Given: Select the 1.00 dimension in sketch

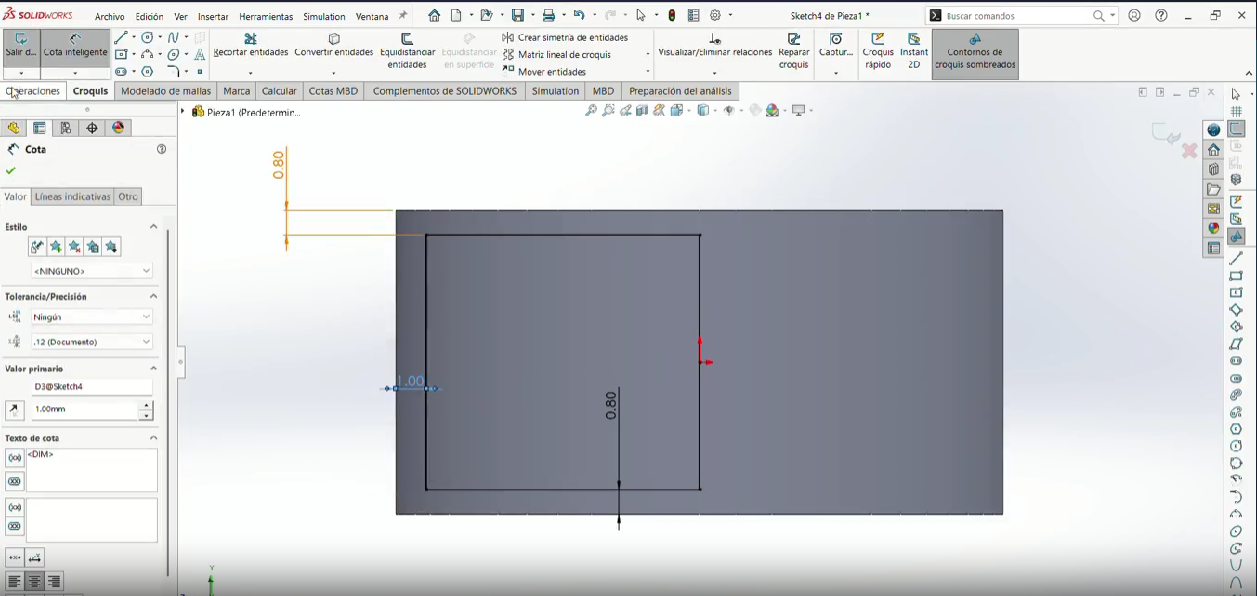Looking at the screenshot, I should (x=411, y=381).
